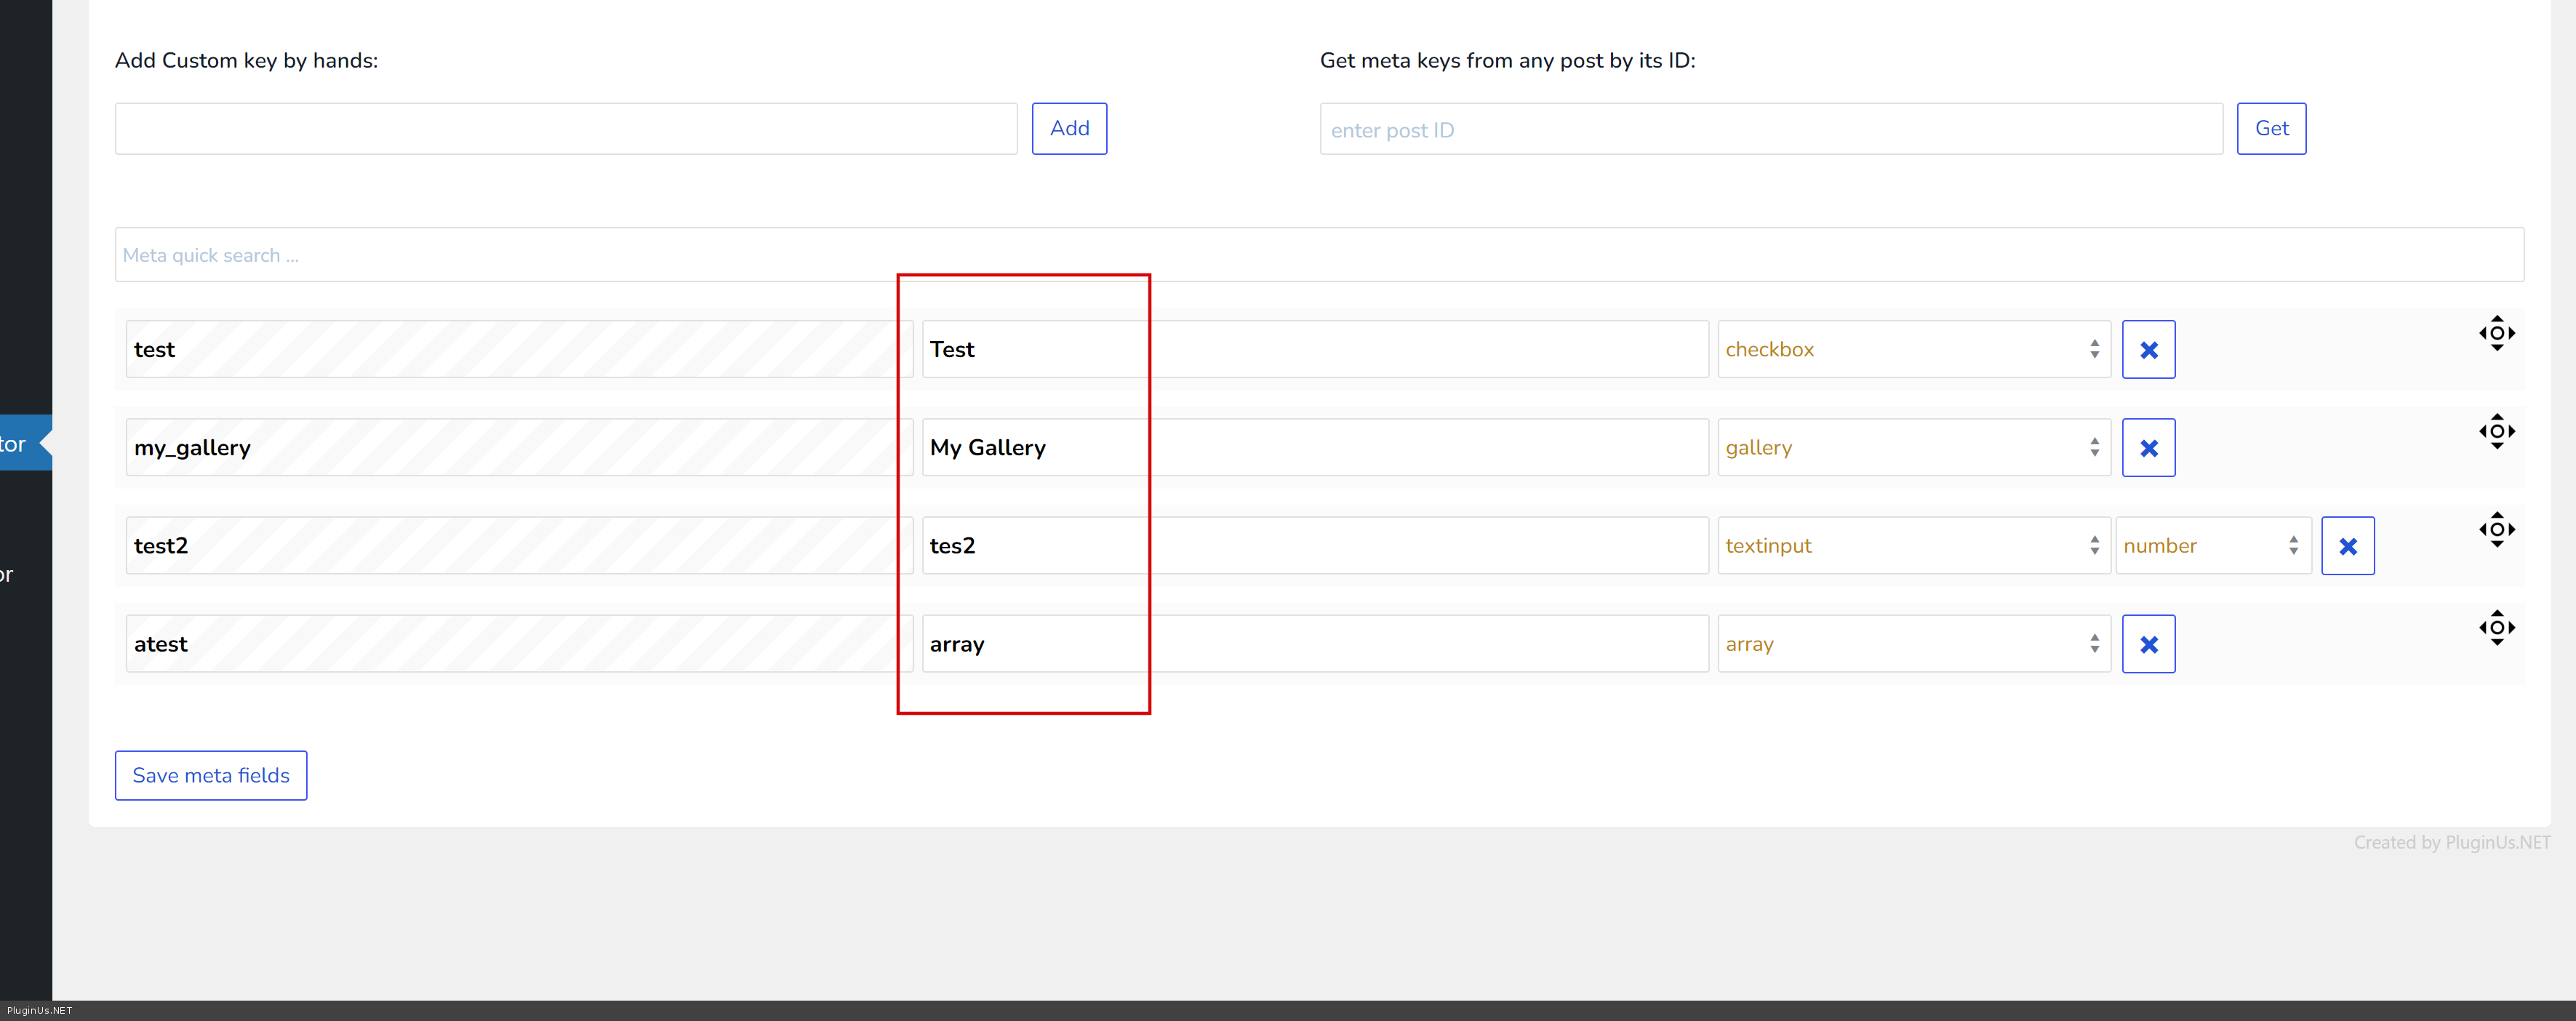
Task: Click the custom key text input
Action: [x=566, y=129]
